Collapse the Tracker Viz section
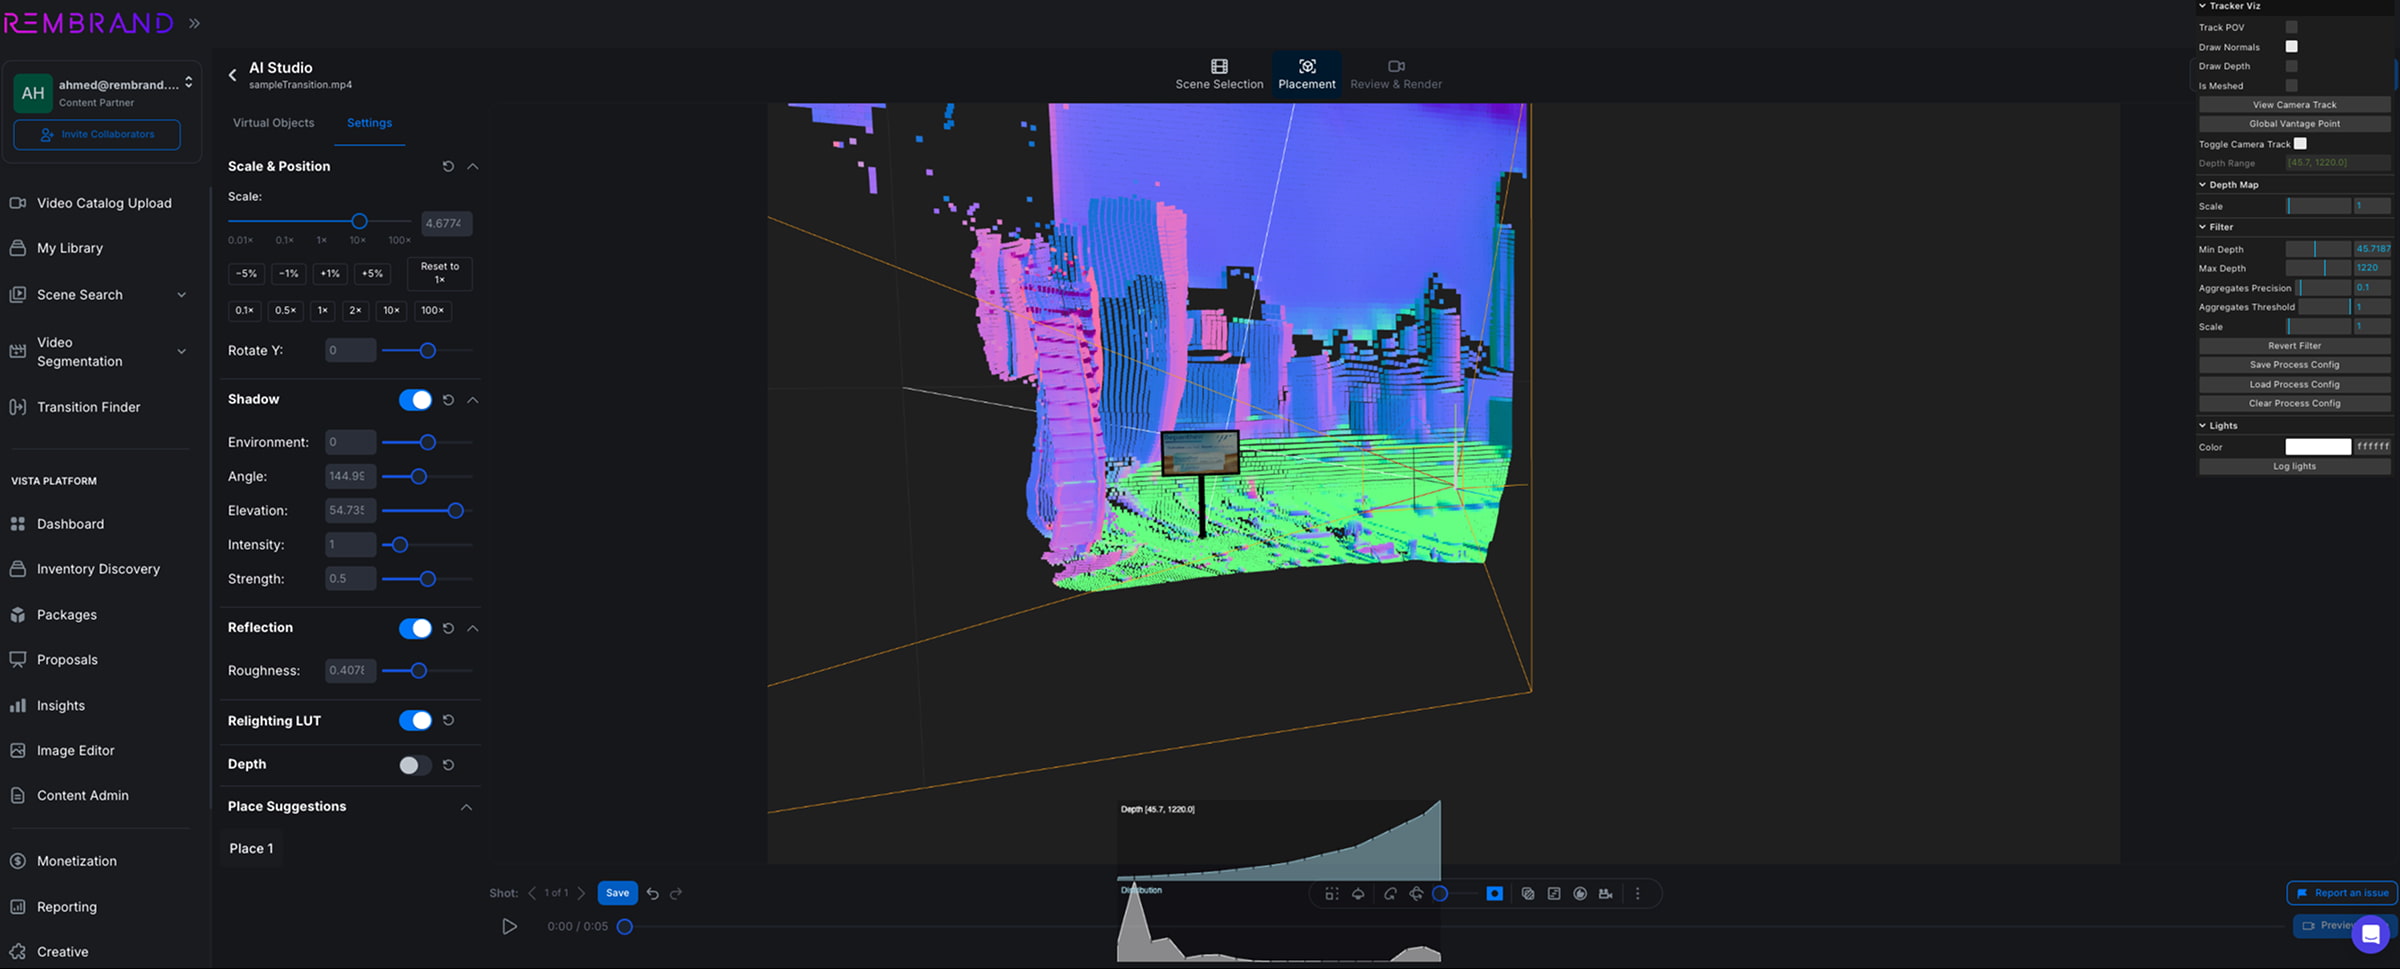2400x969 pixels. pyautogui.click(x=2201, y=6)
